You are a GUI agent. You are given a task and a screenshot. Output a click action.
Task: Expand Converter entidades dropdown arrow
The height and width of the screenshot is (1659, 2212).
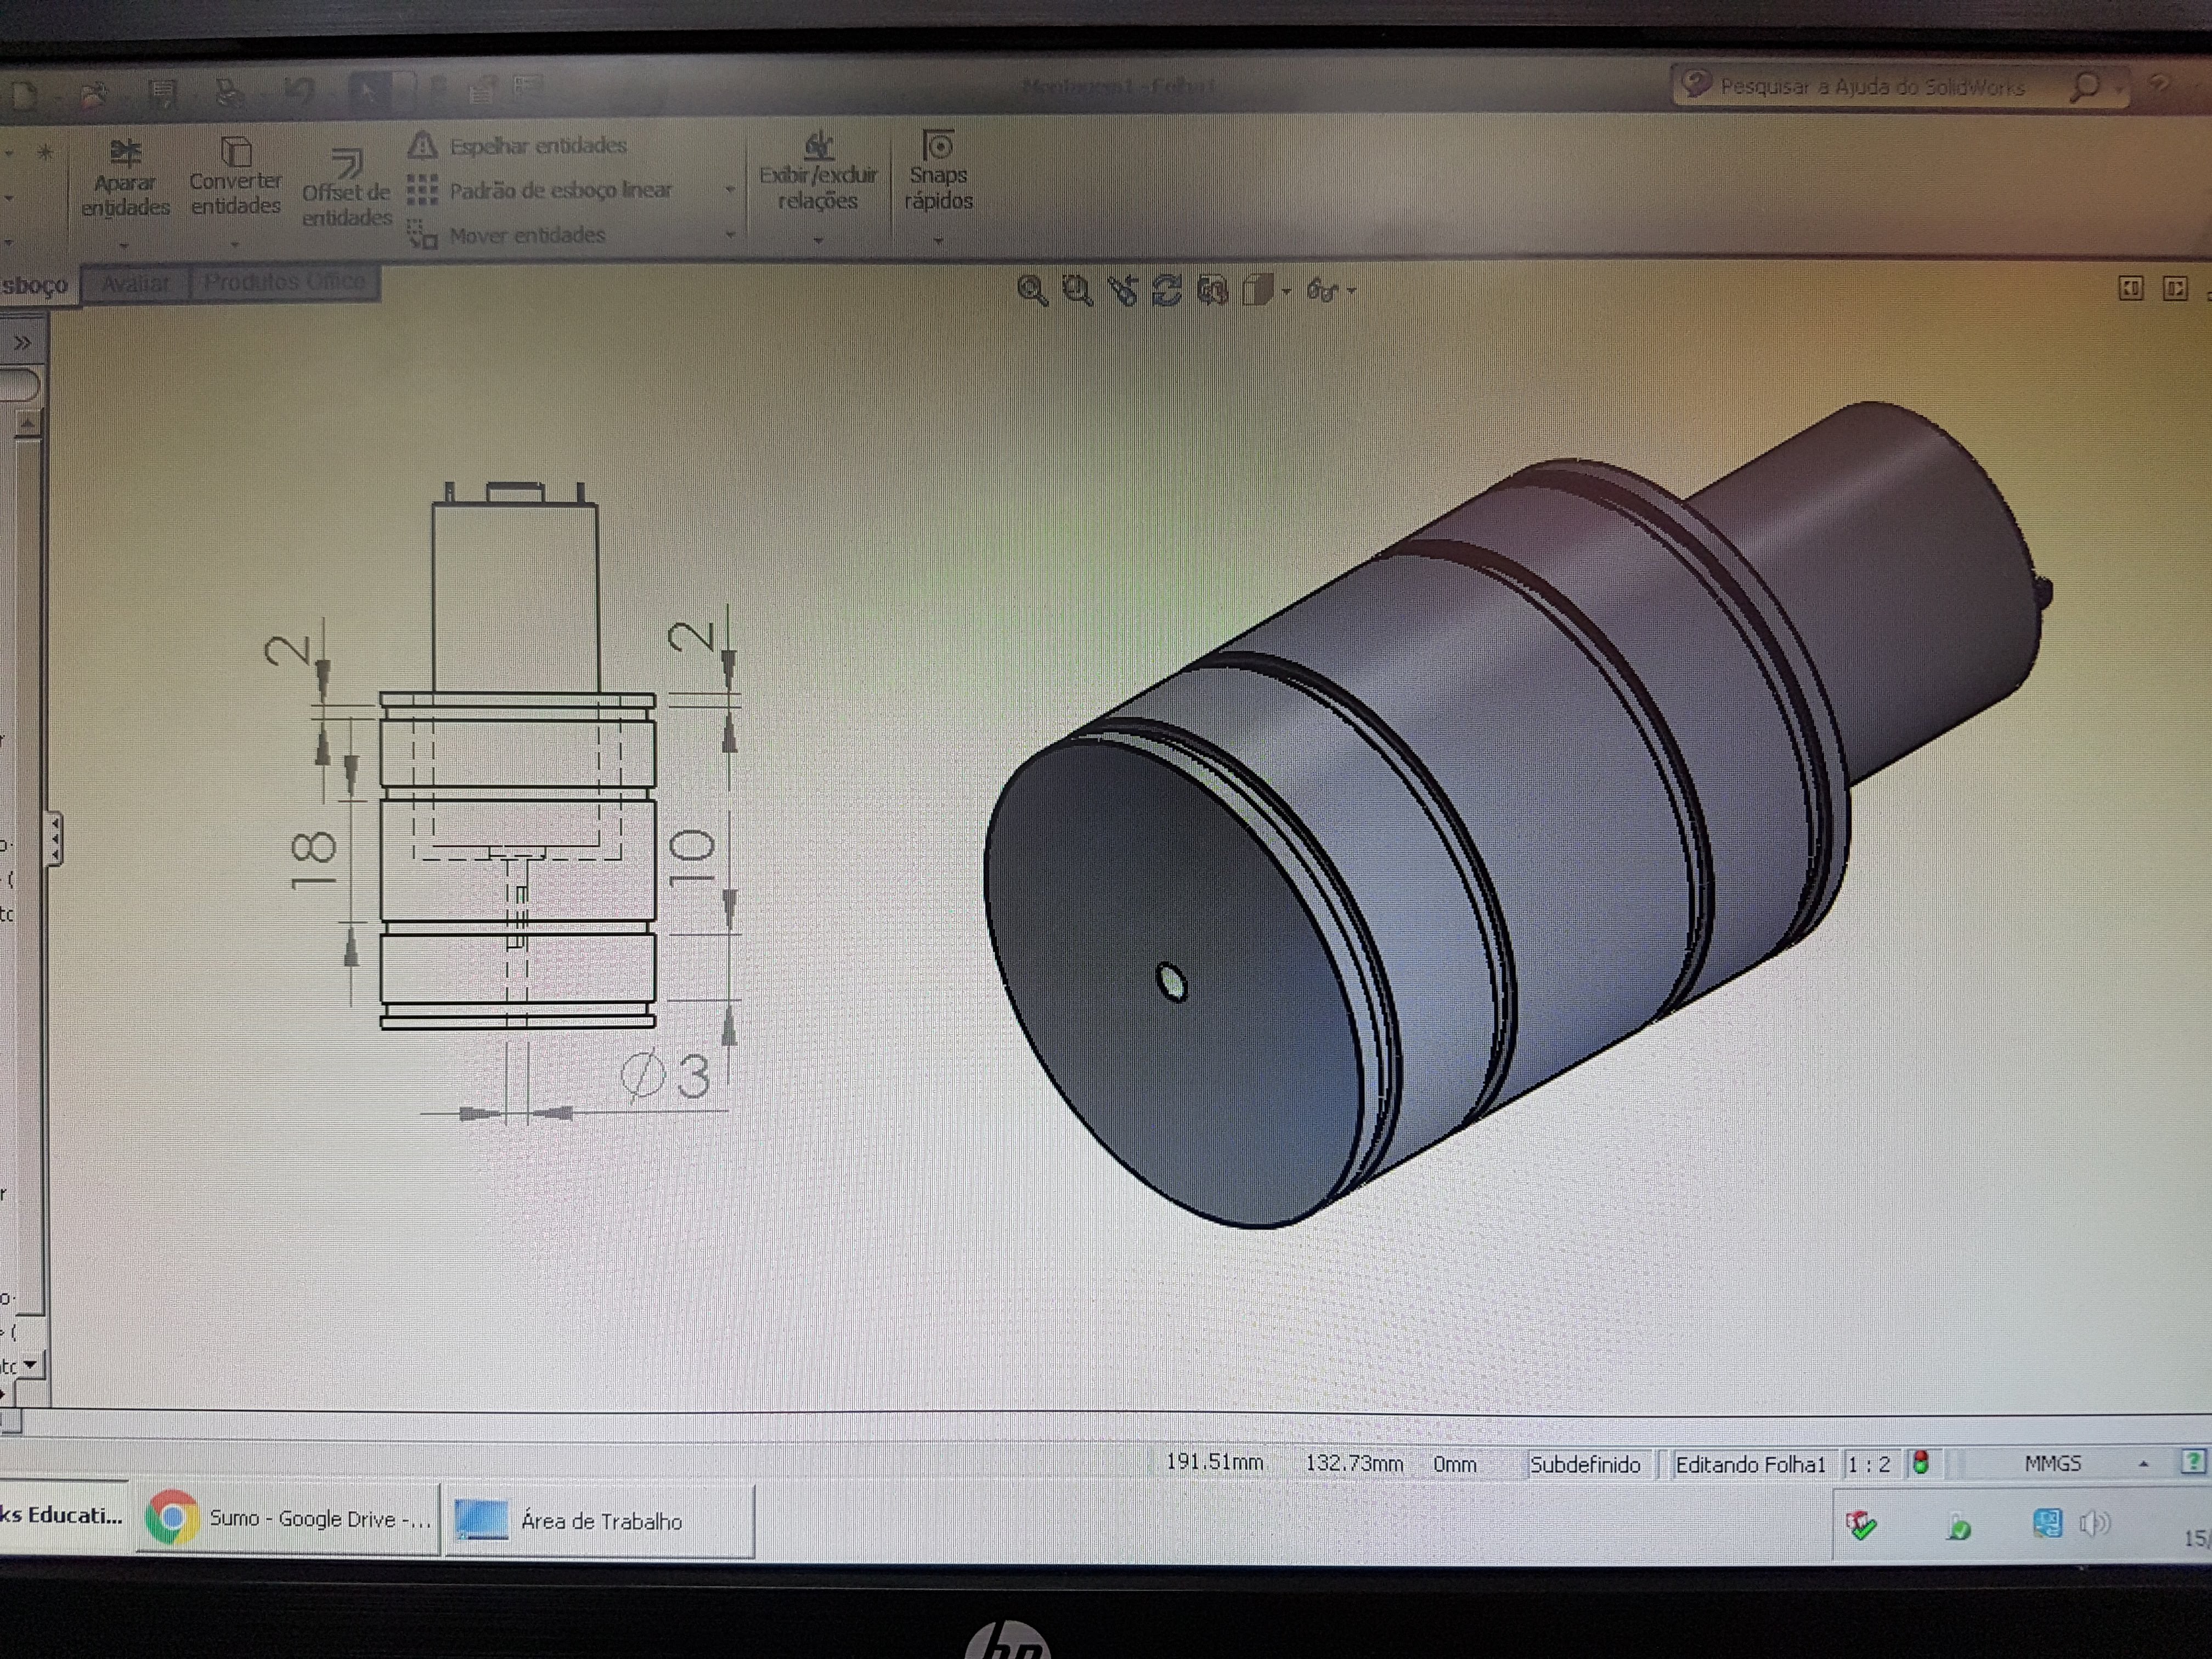(x=235, y=244)
